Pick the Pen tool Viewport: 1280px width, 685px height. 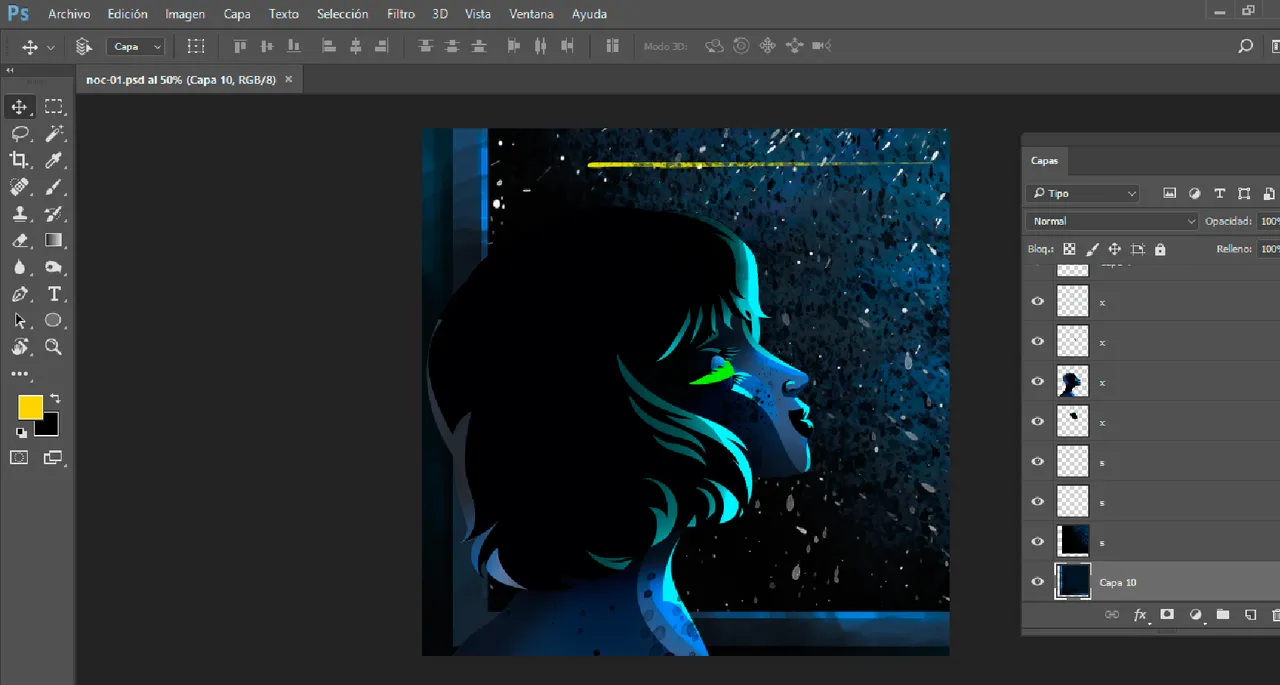point(19,294)
